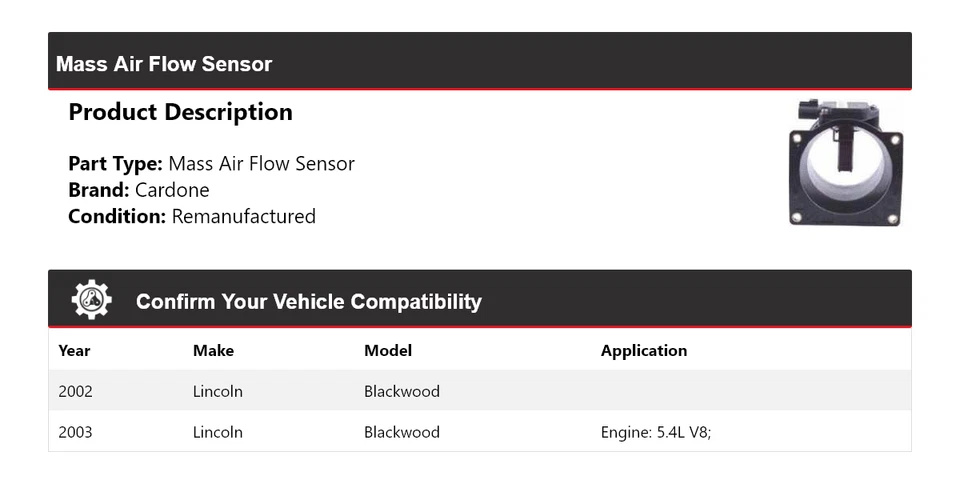Image resolution: width=960 pixels, height=484 pixels.
Task: Click the gear compatibility icon
Action: (91, 300)
